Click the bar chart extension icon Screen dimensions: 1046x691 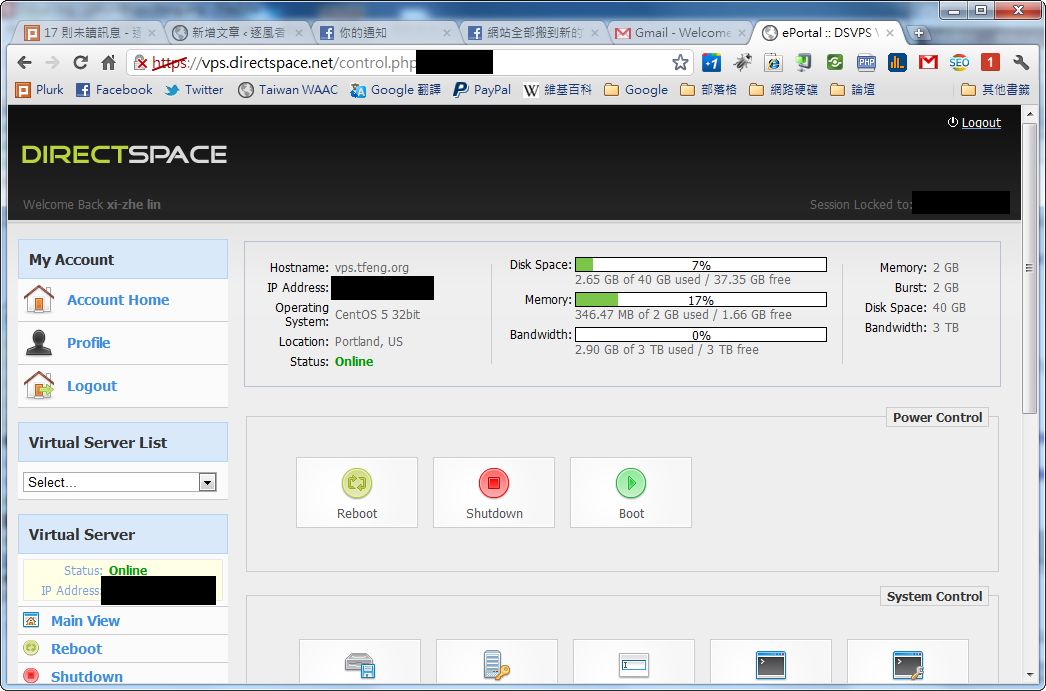coord(897,63)
